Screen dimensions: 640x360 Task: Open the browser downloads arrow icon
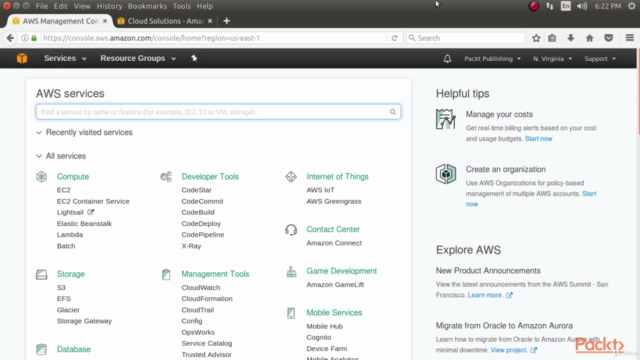[571, 38]
